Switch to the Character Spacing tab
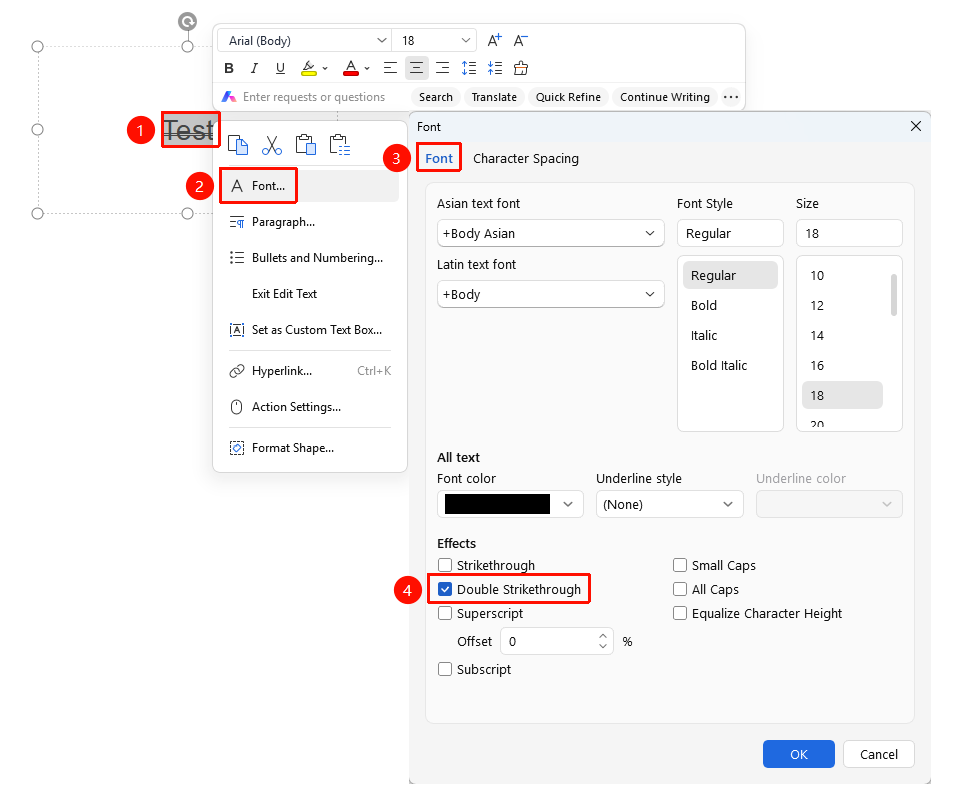Viewport: 956px width, 797px height. [x=526, y=159]
